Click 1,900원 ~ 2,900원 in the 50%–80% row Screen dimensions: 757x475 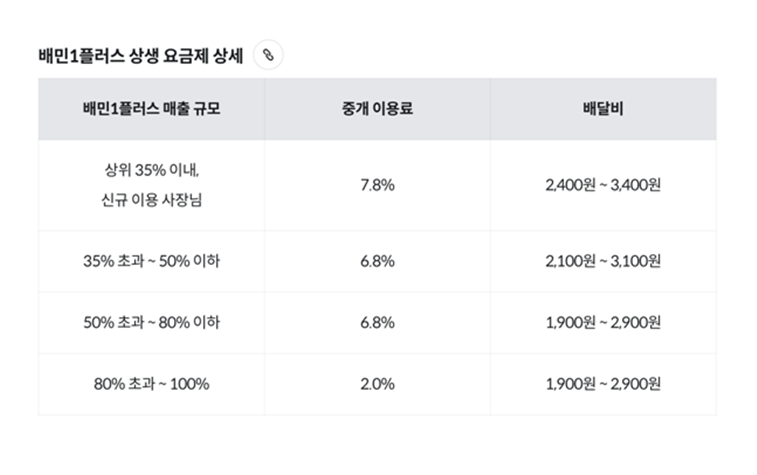603,322
